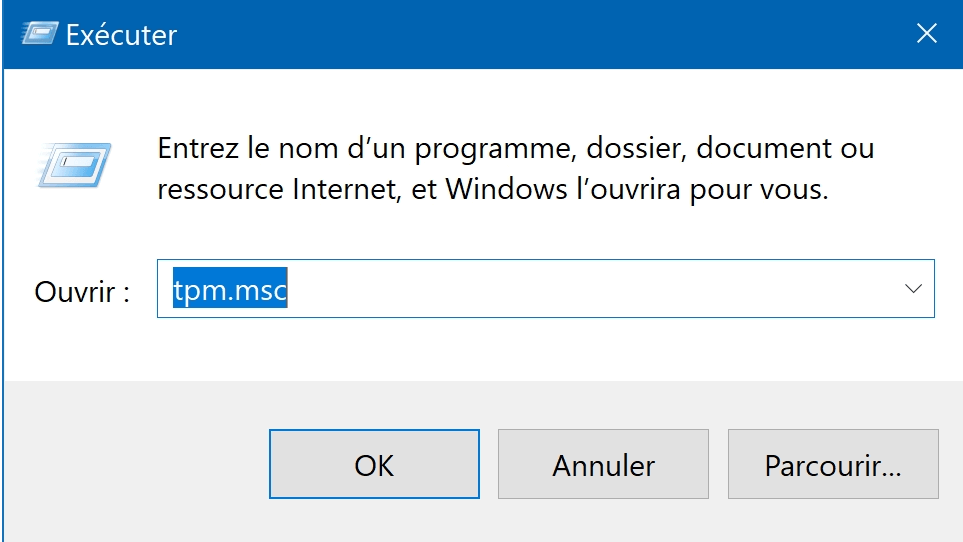Open file browser via Parcourir... button
Viewport: 963px width, 542px height.
832,464
